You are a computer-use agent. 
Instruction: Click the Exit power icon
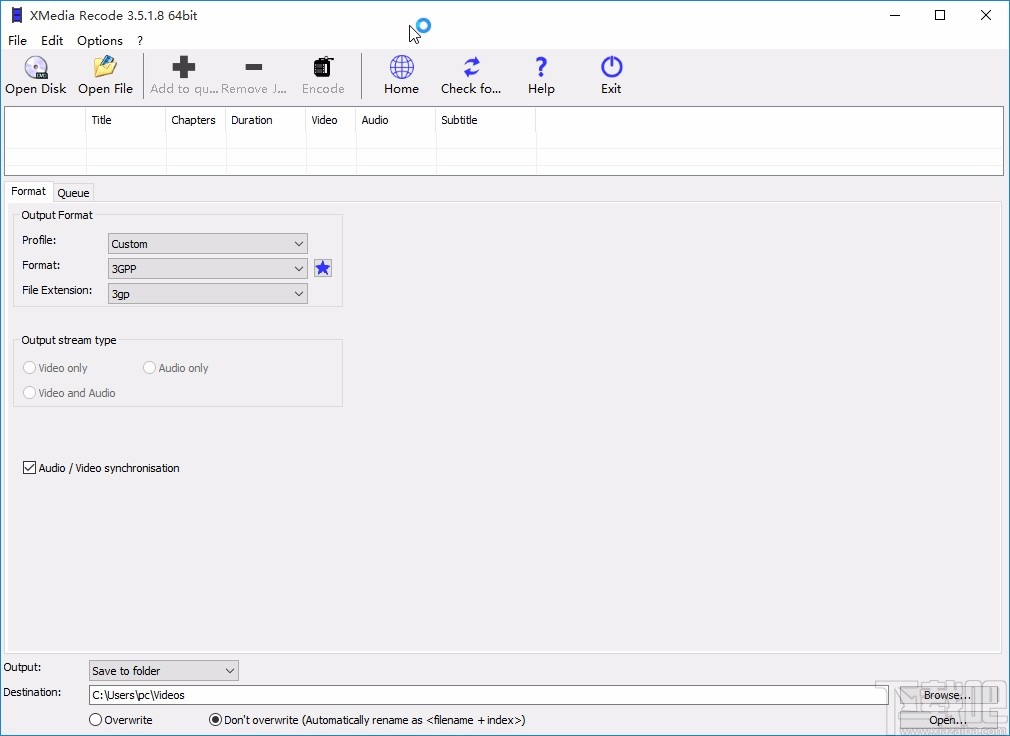[x=611, y=68]
